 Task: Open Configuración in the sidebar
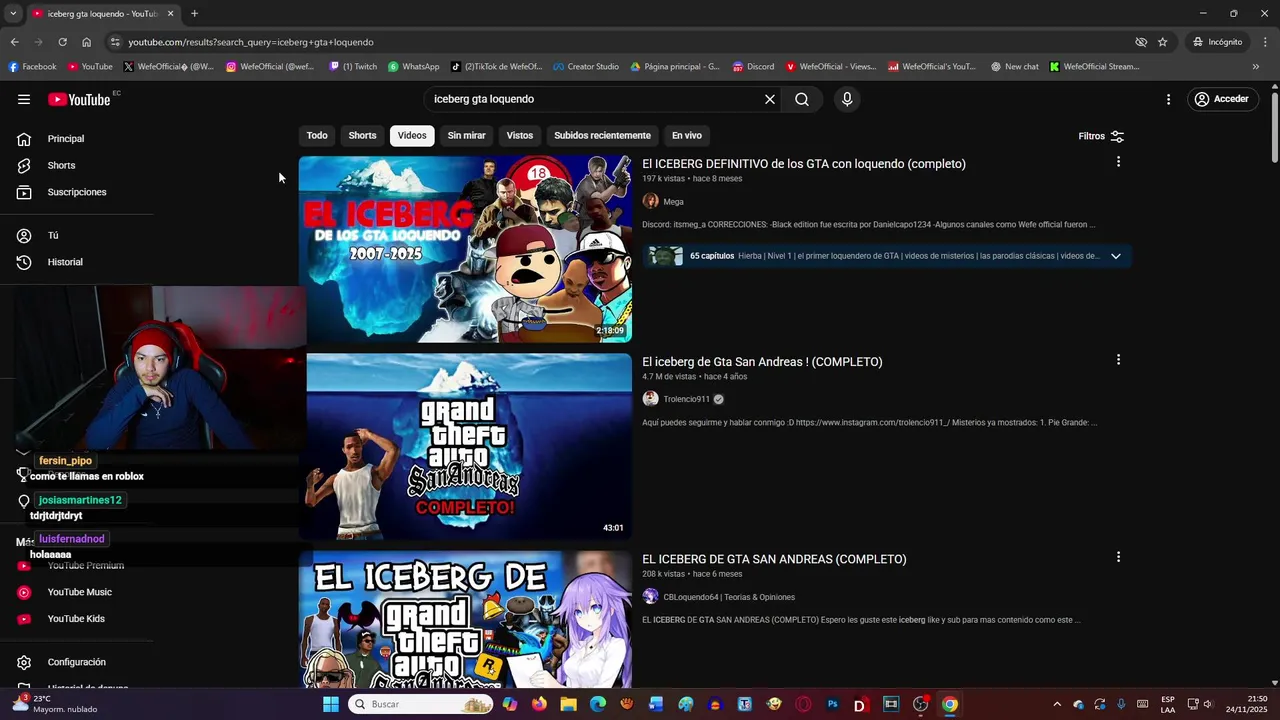(78, 662)
